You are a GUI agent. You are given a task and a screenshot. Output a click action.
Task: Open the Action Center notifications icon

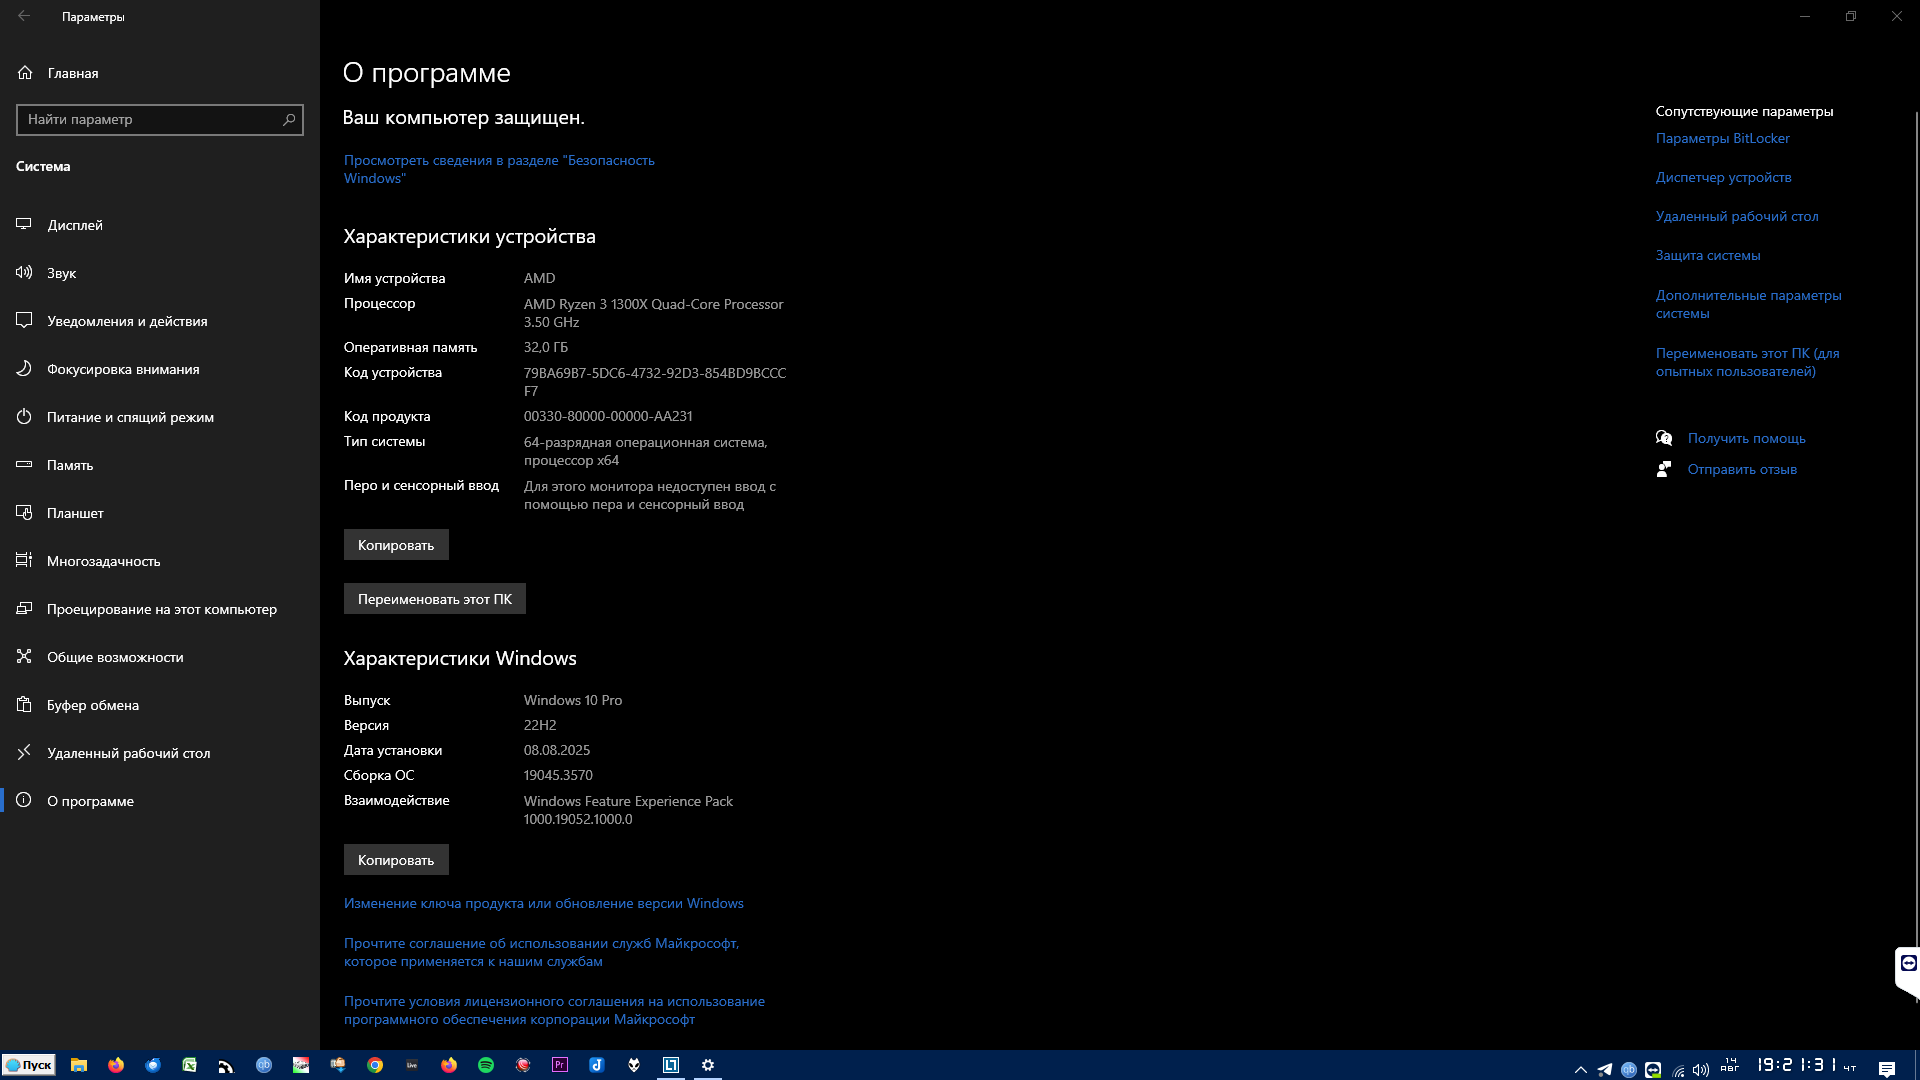(1887, 1069)
